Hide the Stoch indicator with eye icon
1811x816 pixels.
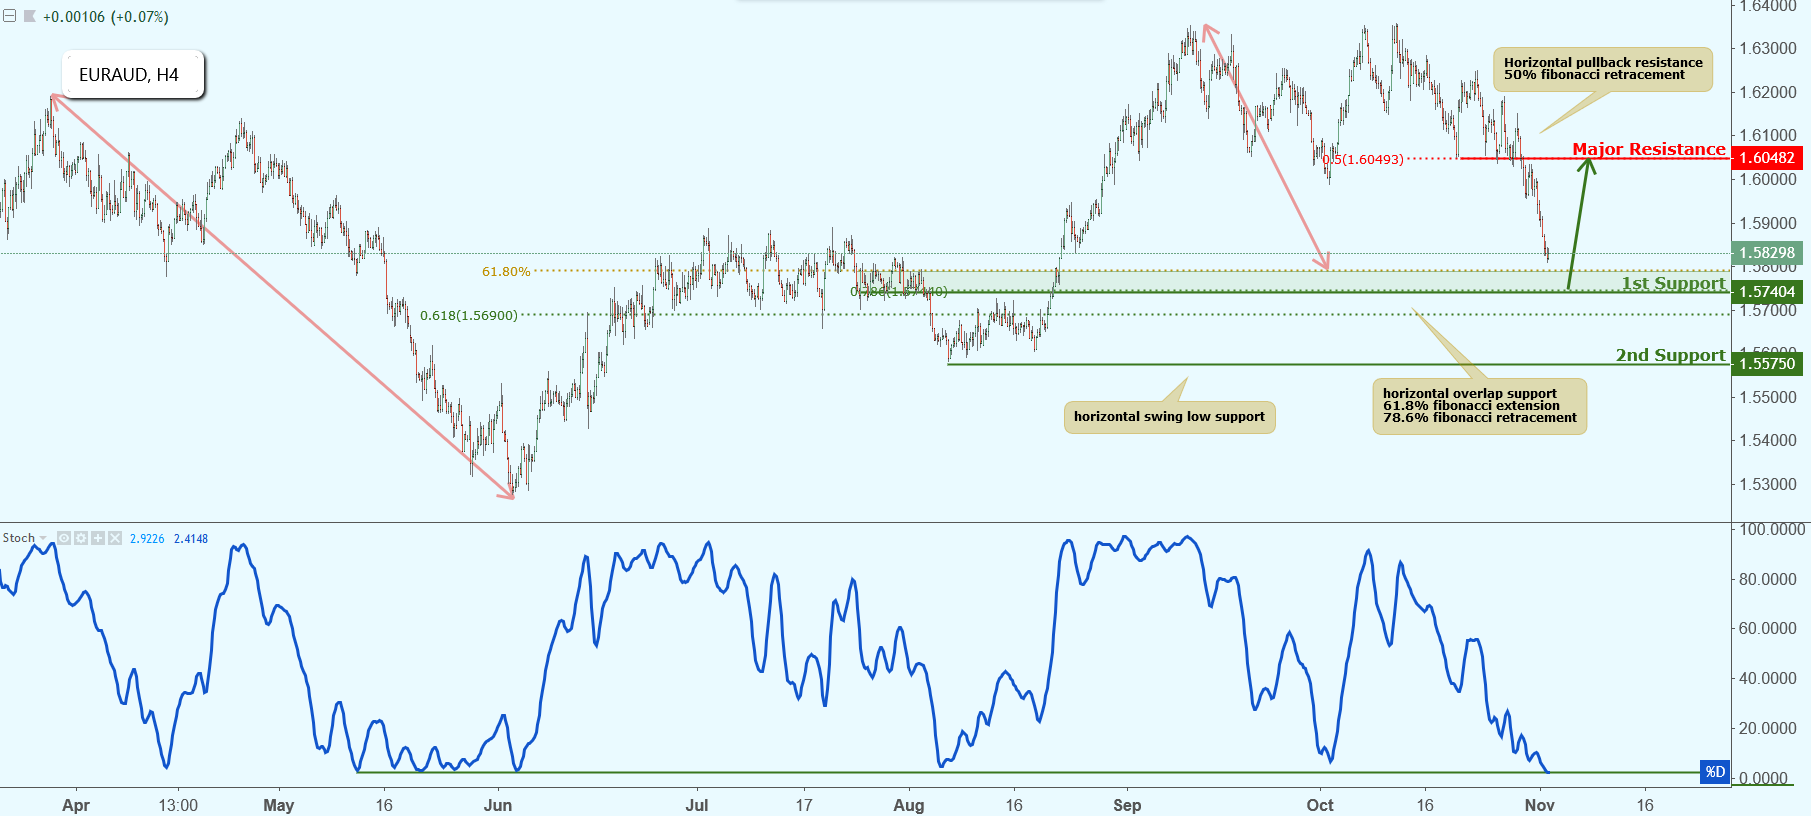[x=64, y=538]
